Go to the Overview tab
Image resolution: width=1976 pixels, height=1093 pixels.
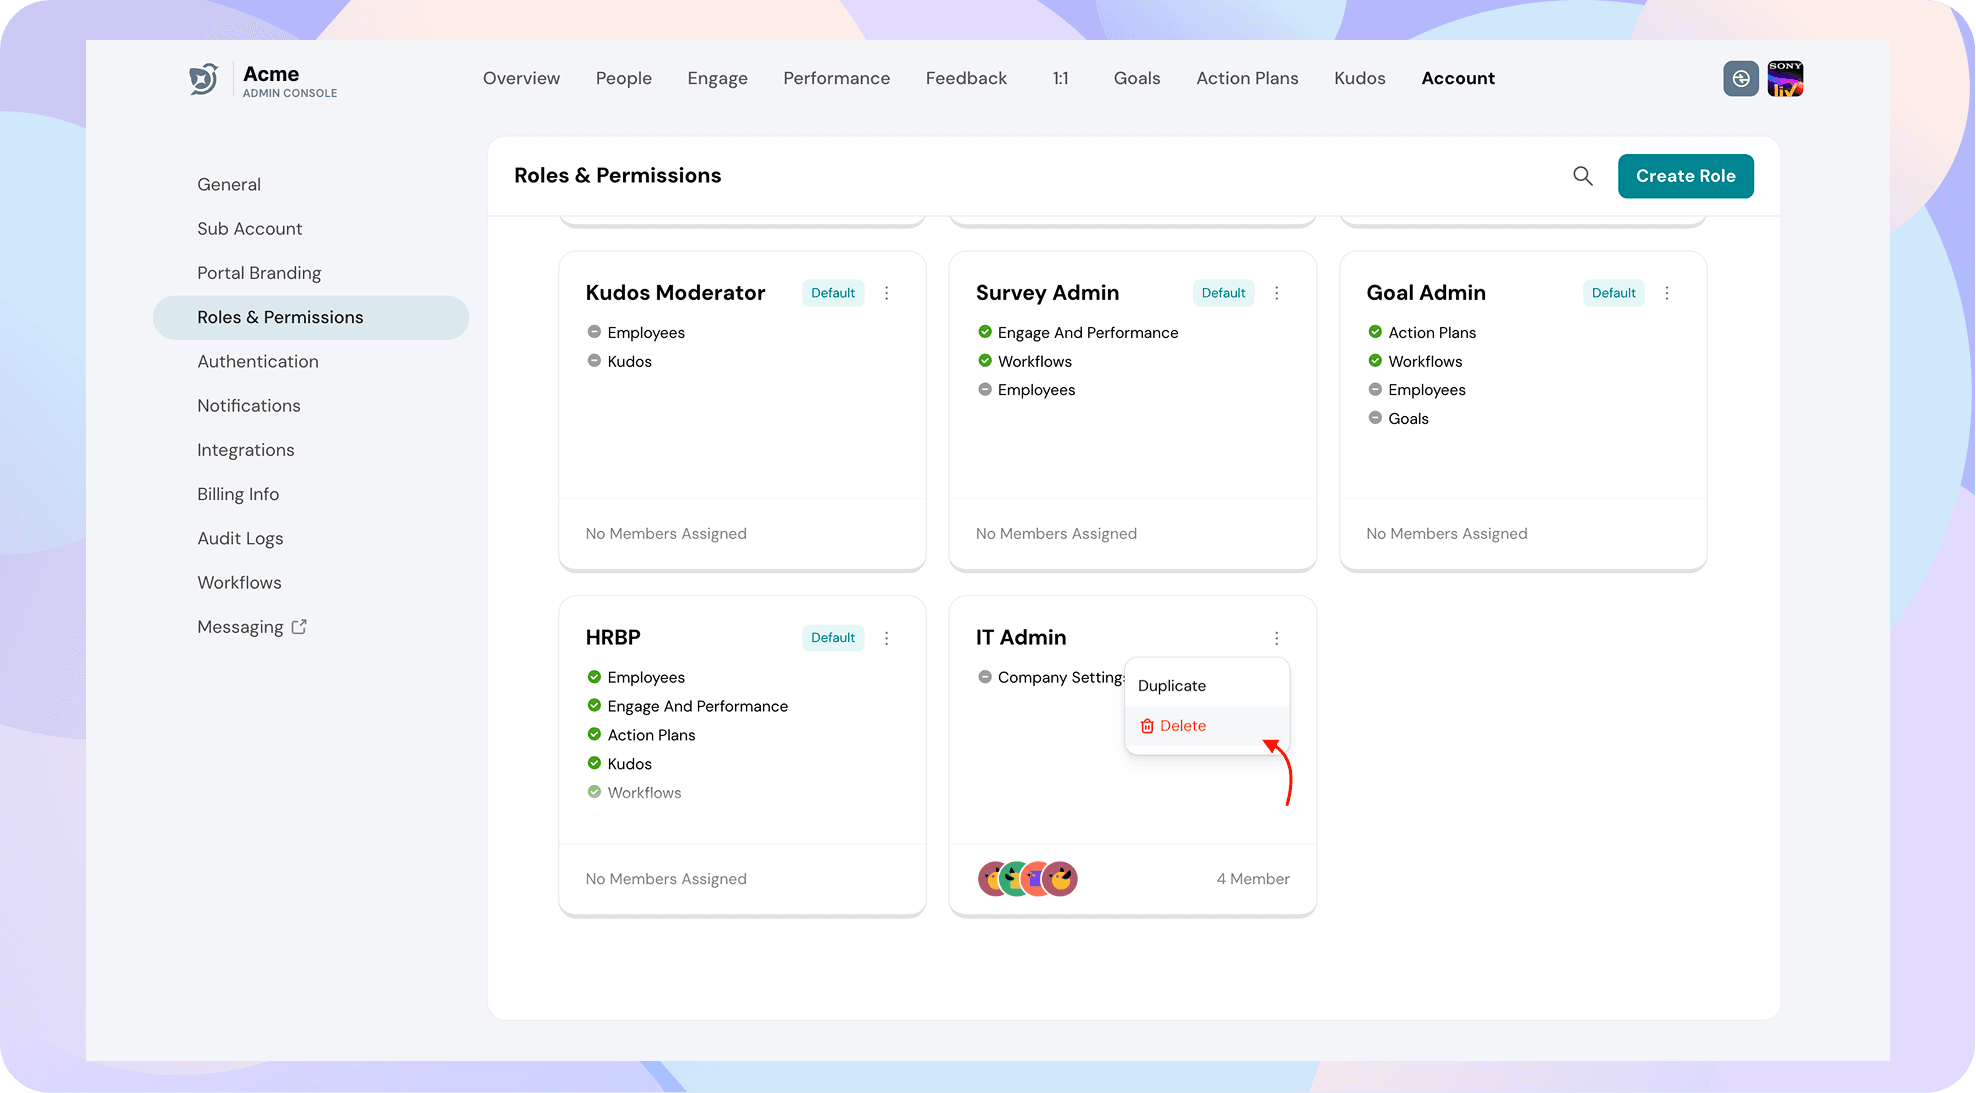point(521,78)
